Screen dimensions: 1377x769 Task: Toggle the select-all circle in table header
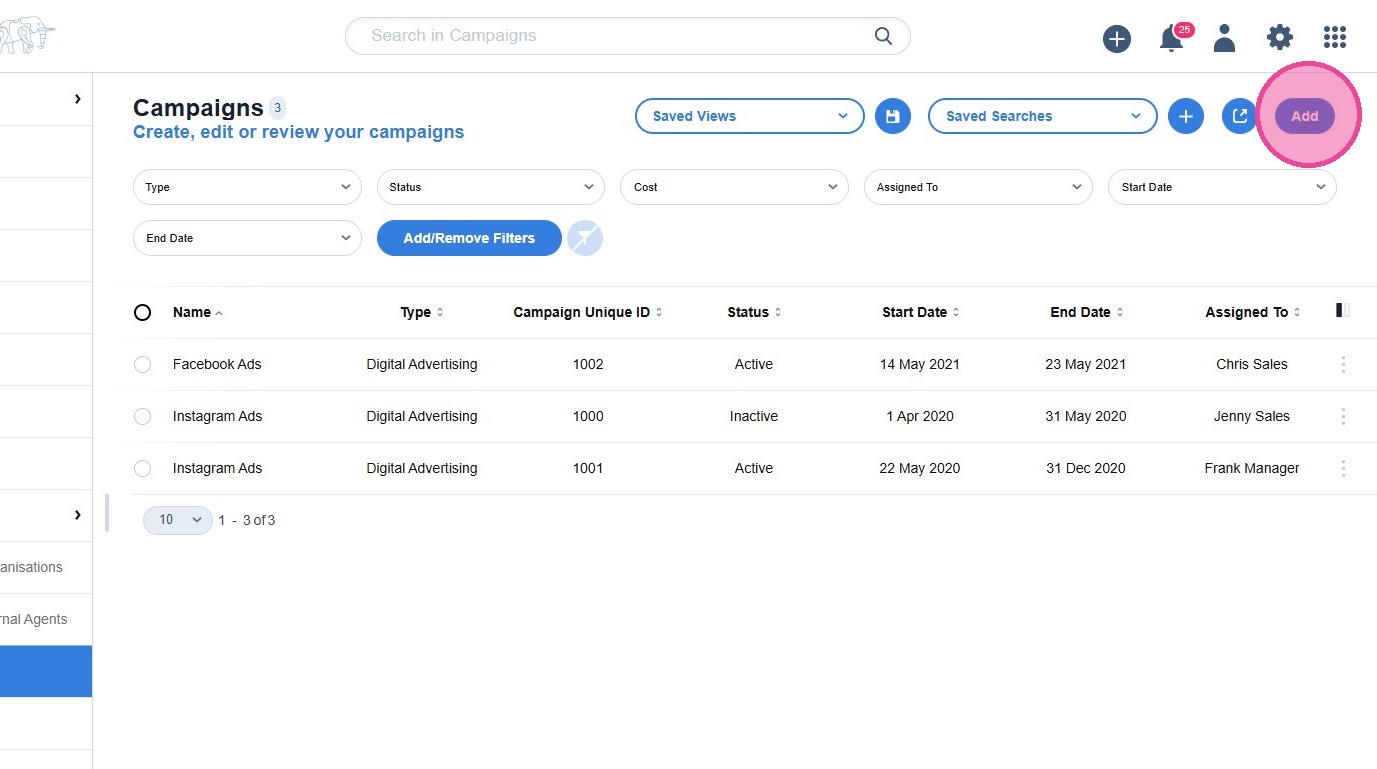(x=142, y=313)
